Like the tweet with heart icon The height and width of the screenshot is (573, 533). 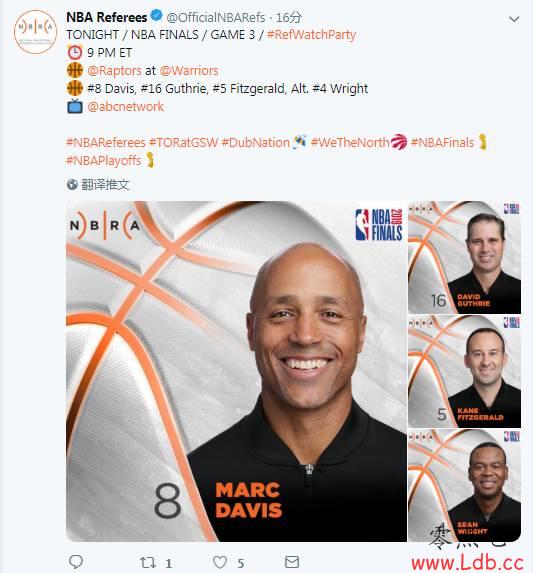coord(220,562)
